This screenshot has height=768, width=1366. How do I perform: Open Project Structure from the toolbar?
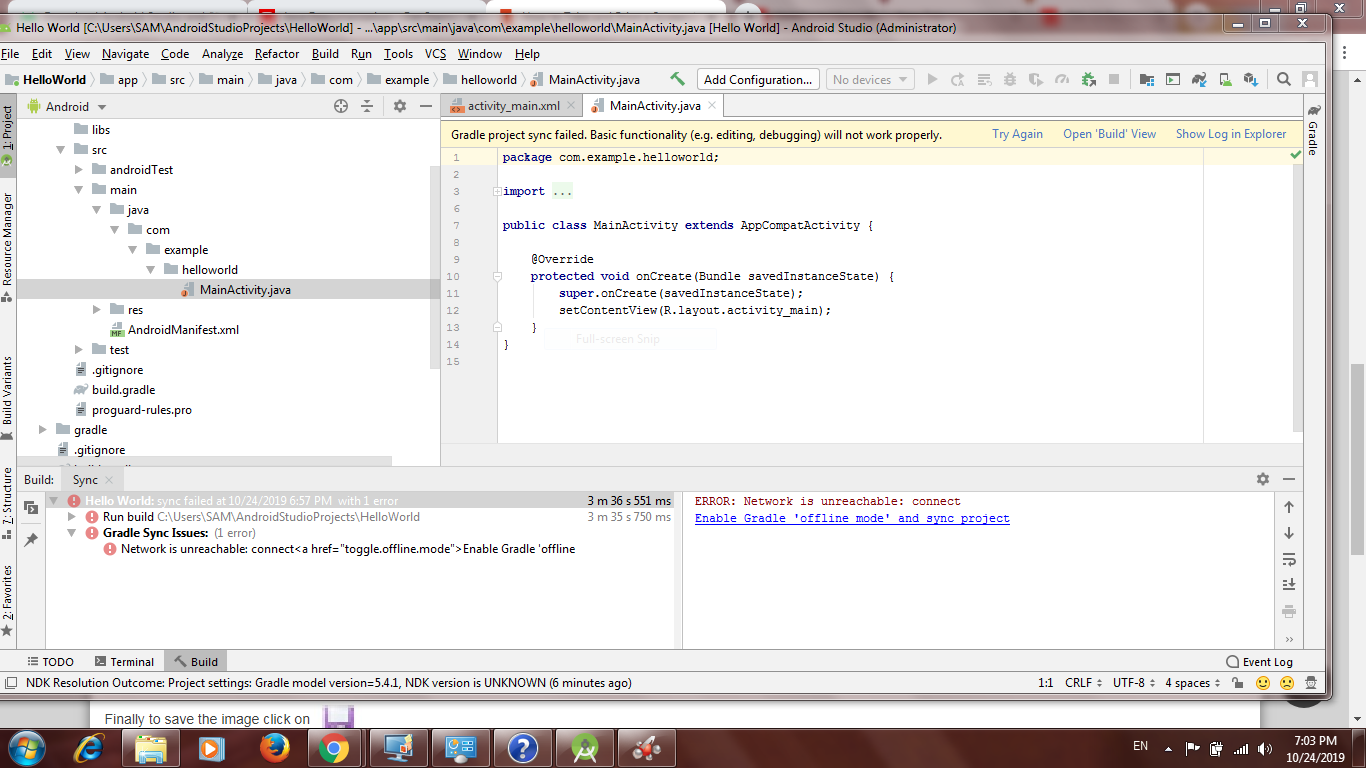tap(1147, 79)
